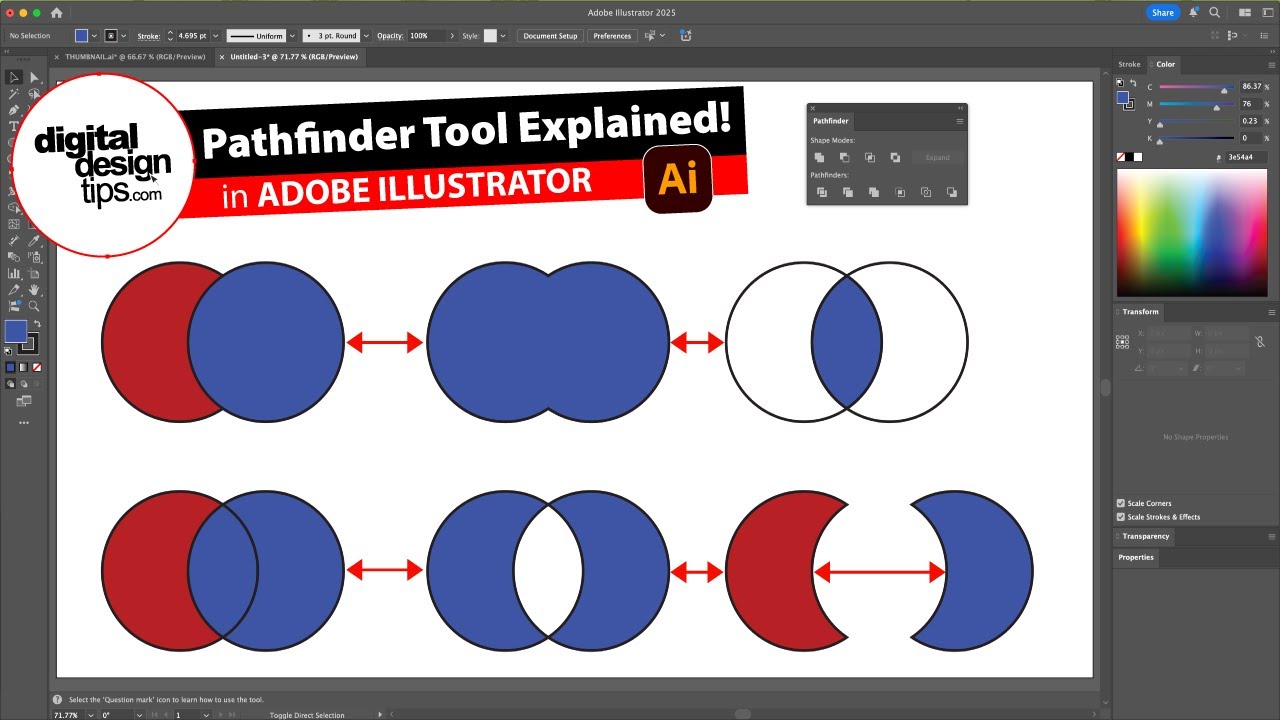Click Intersect in Pathfinder Shape Modes
This screenshot has width=1280, height=720.
tap(870, 157)
